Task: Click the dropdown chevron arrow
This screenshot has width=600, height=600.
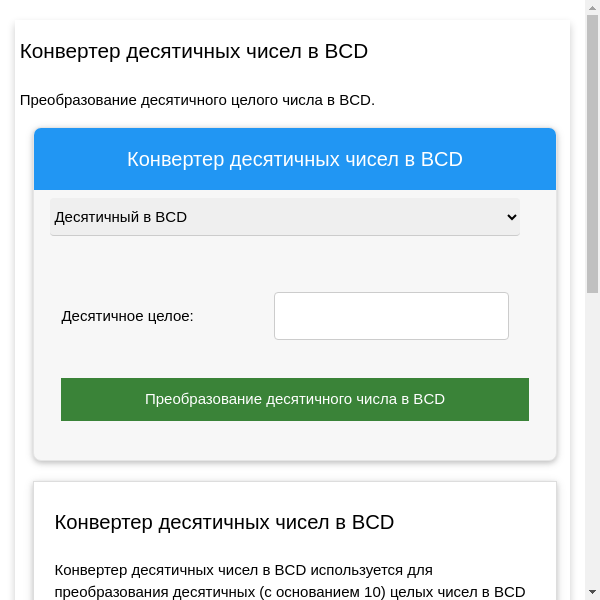Action: tap(512, 217)
